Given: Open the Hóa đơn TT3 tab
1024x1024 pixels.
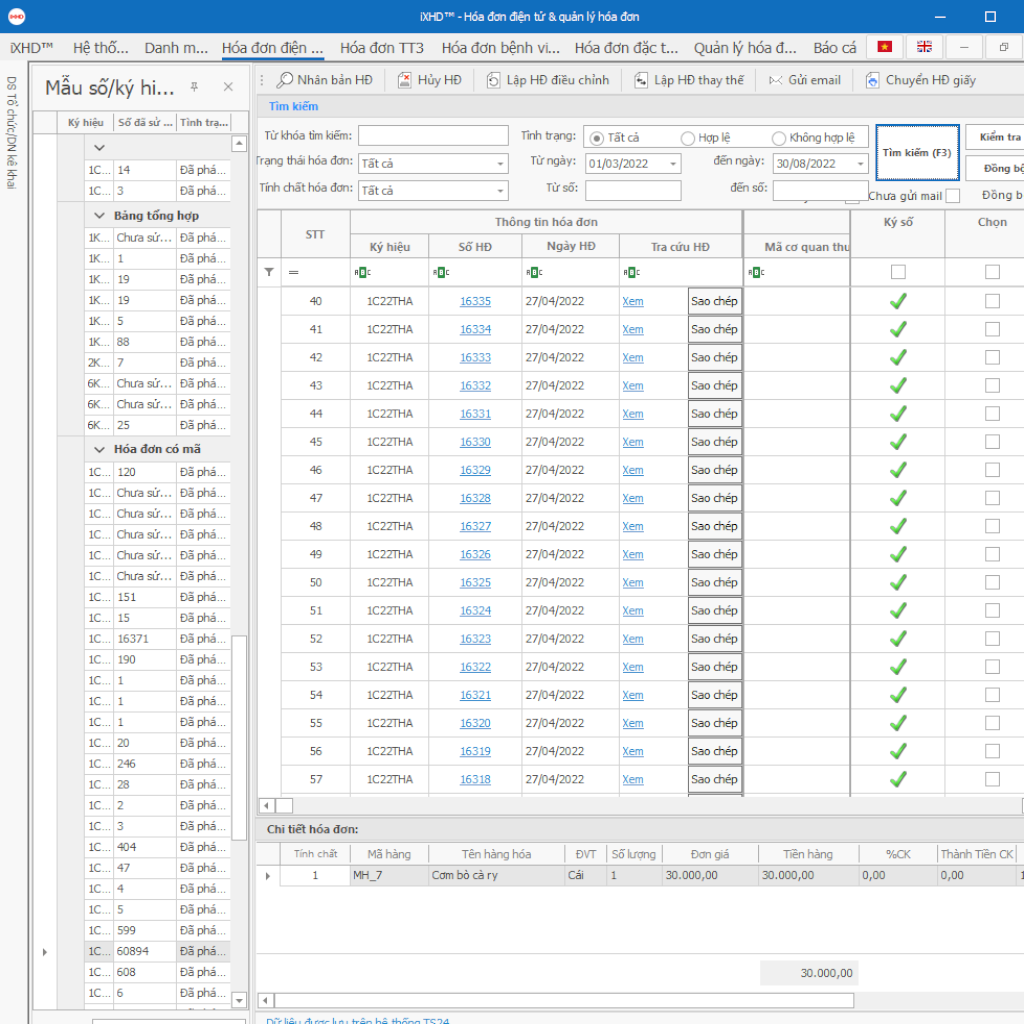Looking at the screenshot, I should pyautogui.click(x=382, y=47).
